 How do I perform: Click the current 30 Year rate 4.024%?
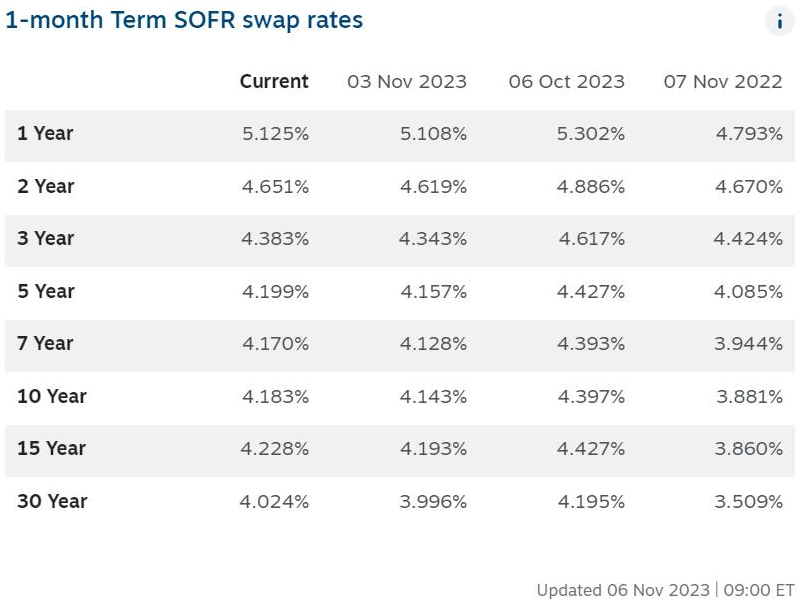pyautogui.click(x=274, y=501)
